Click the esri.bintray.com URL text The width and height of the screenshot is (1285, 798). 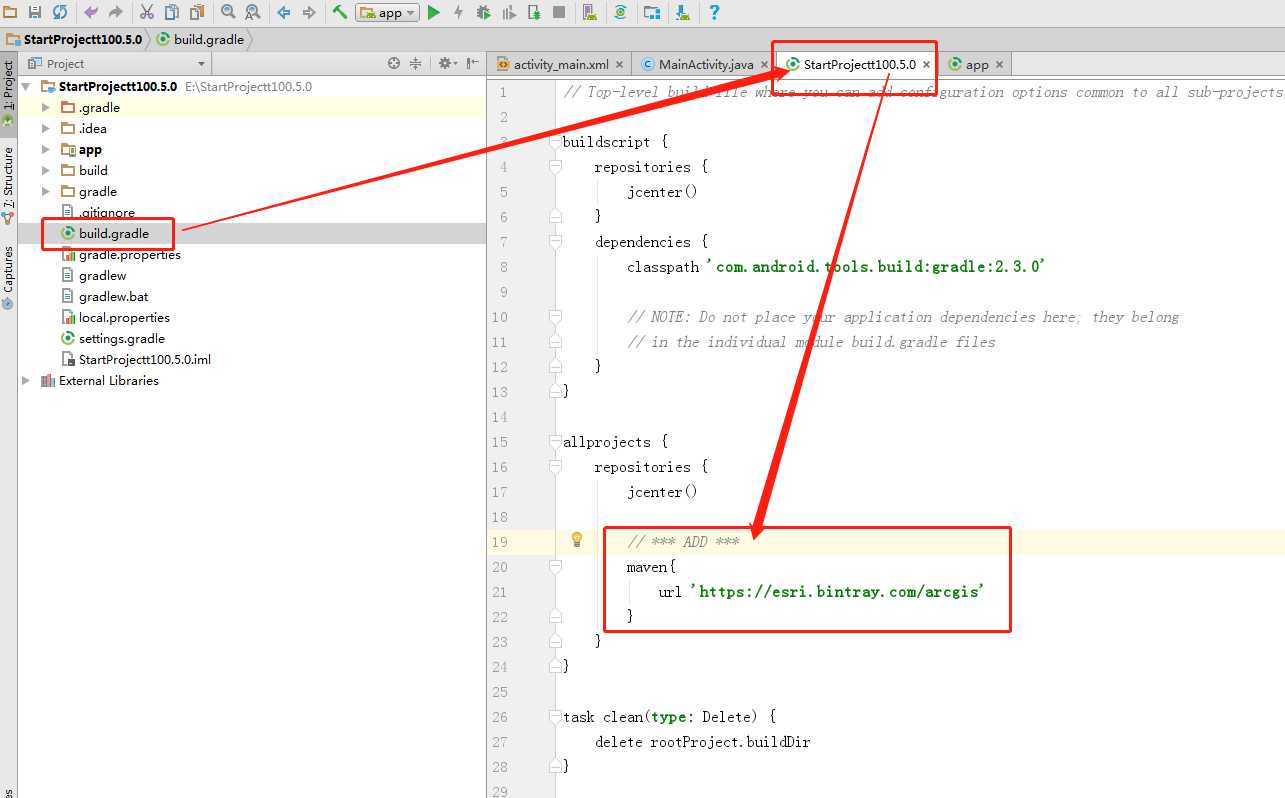838,592
